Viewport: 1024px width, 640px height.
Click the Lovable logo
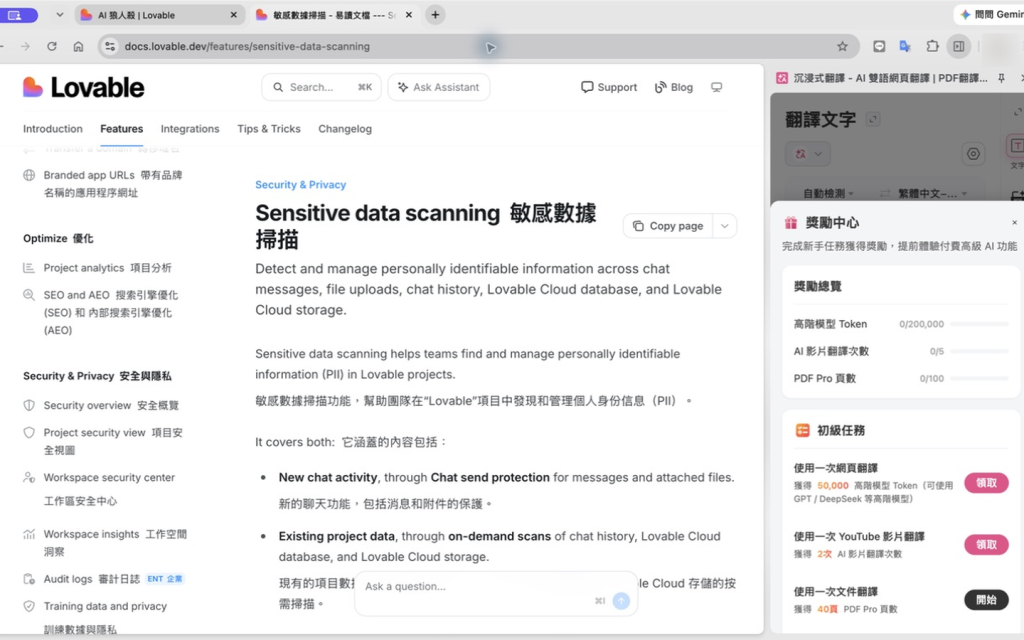(x=84, y=87)
